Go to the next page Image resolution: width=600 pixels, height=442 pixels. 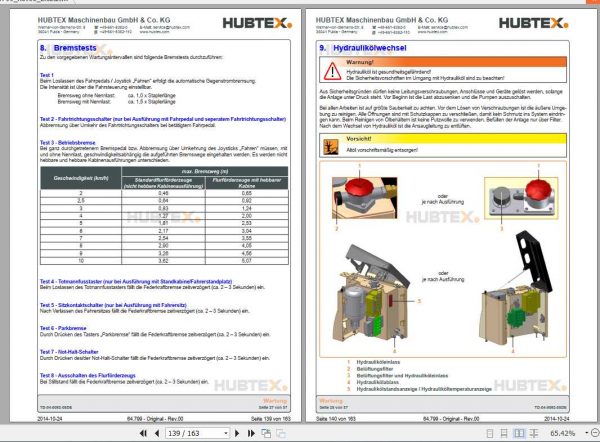coord(237,433)
